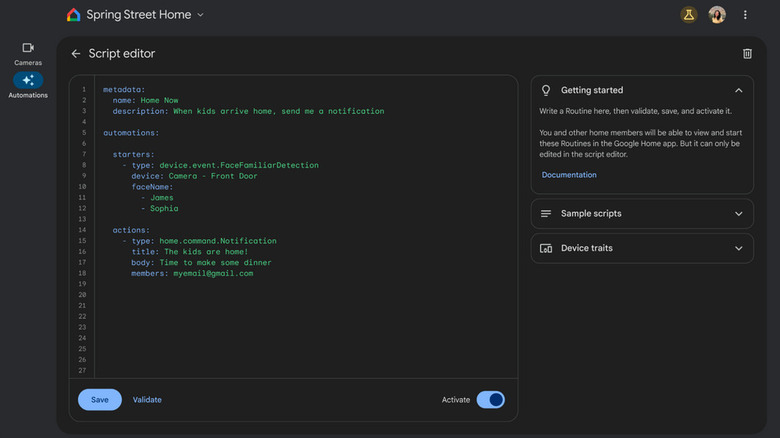Go to Automations in the sidebar
The width and height of the screenshot is (780, 438).
[x=28, y=86]
